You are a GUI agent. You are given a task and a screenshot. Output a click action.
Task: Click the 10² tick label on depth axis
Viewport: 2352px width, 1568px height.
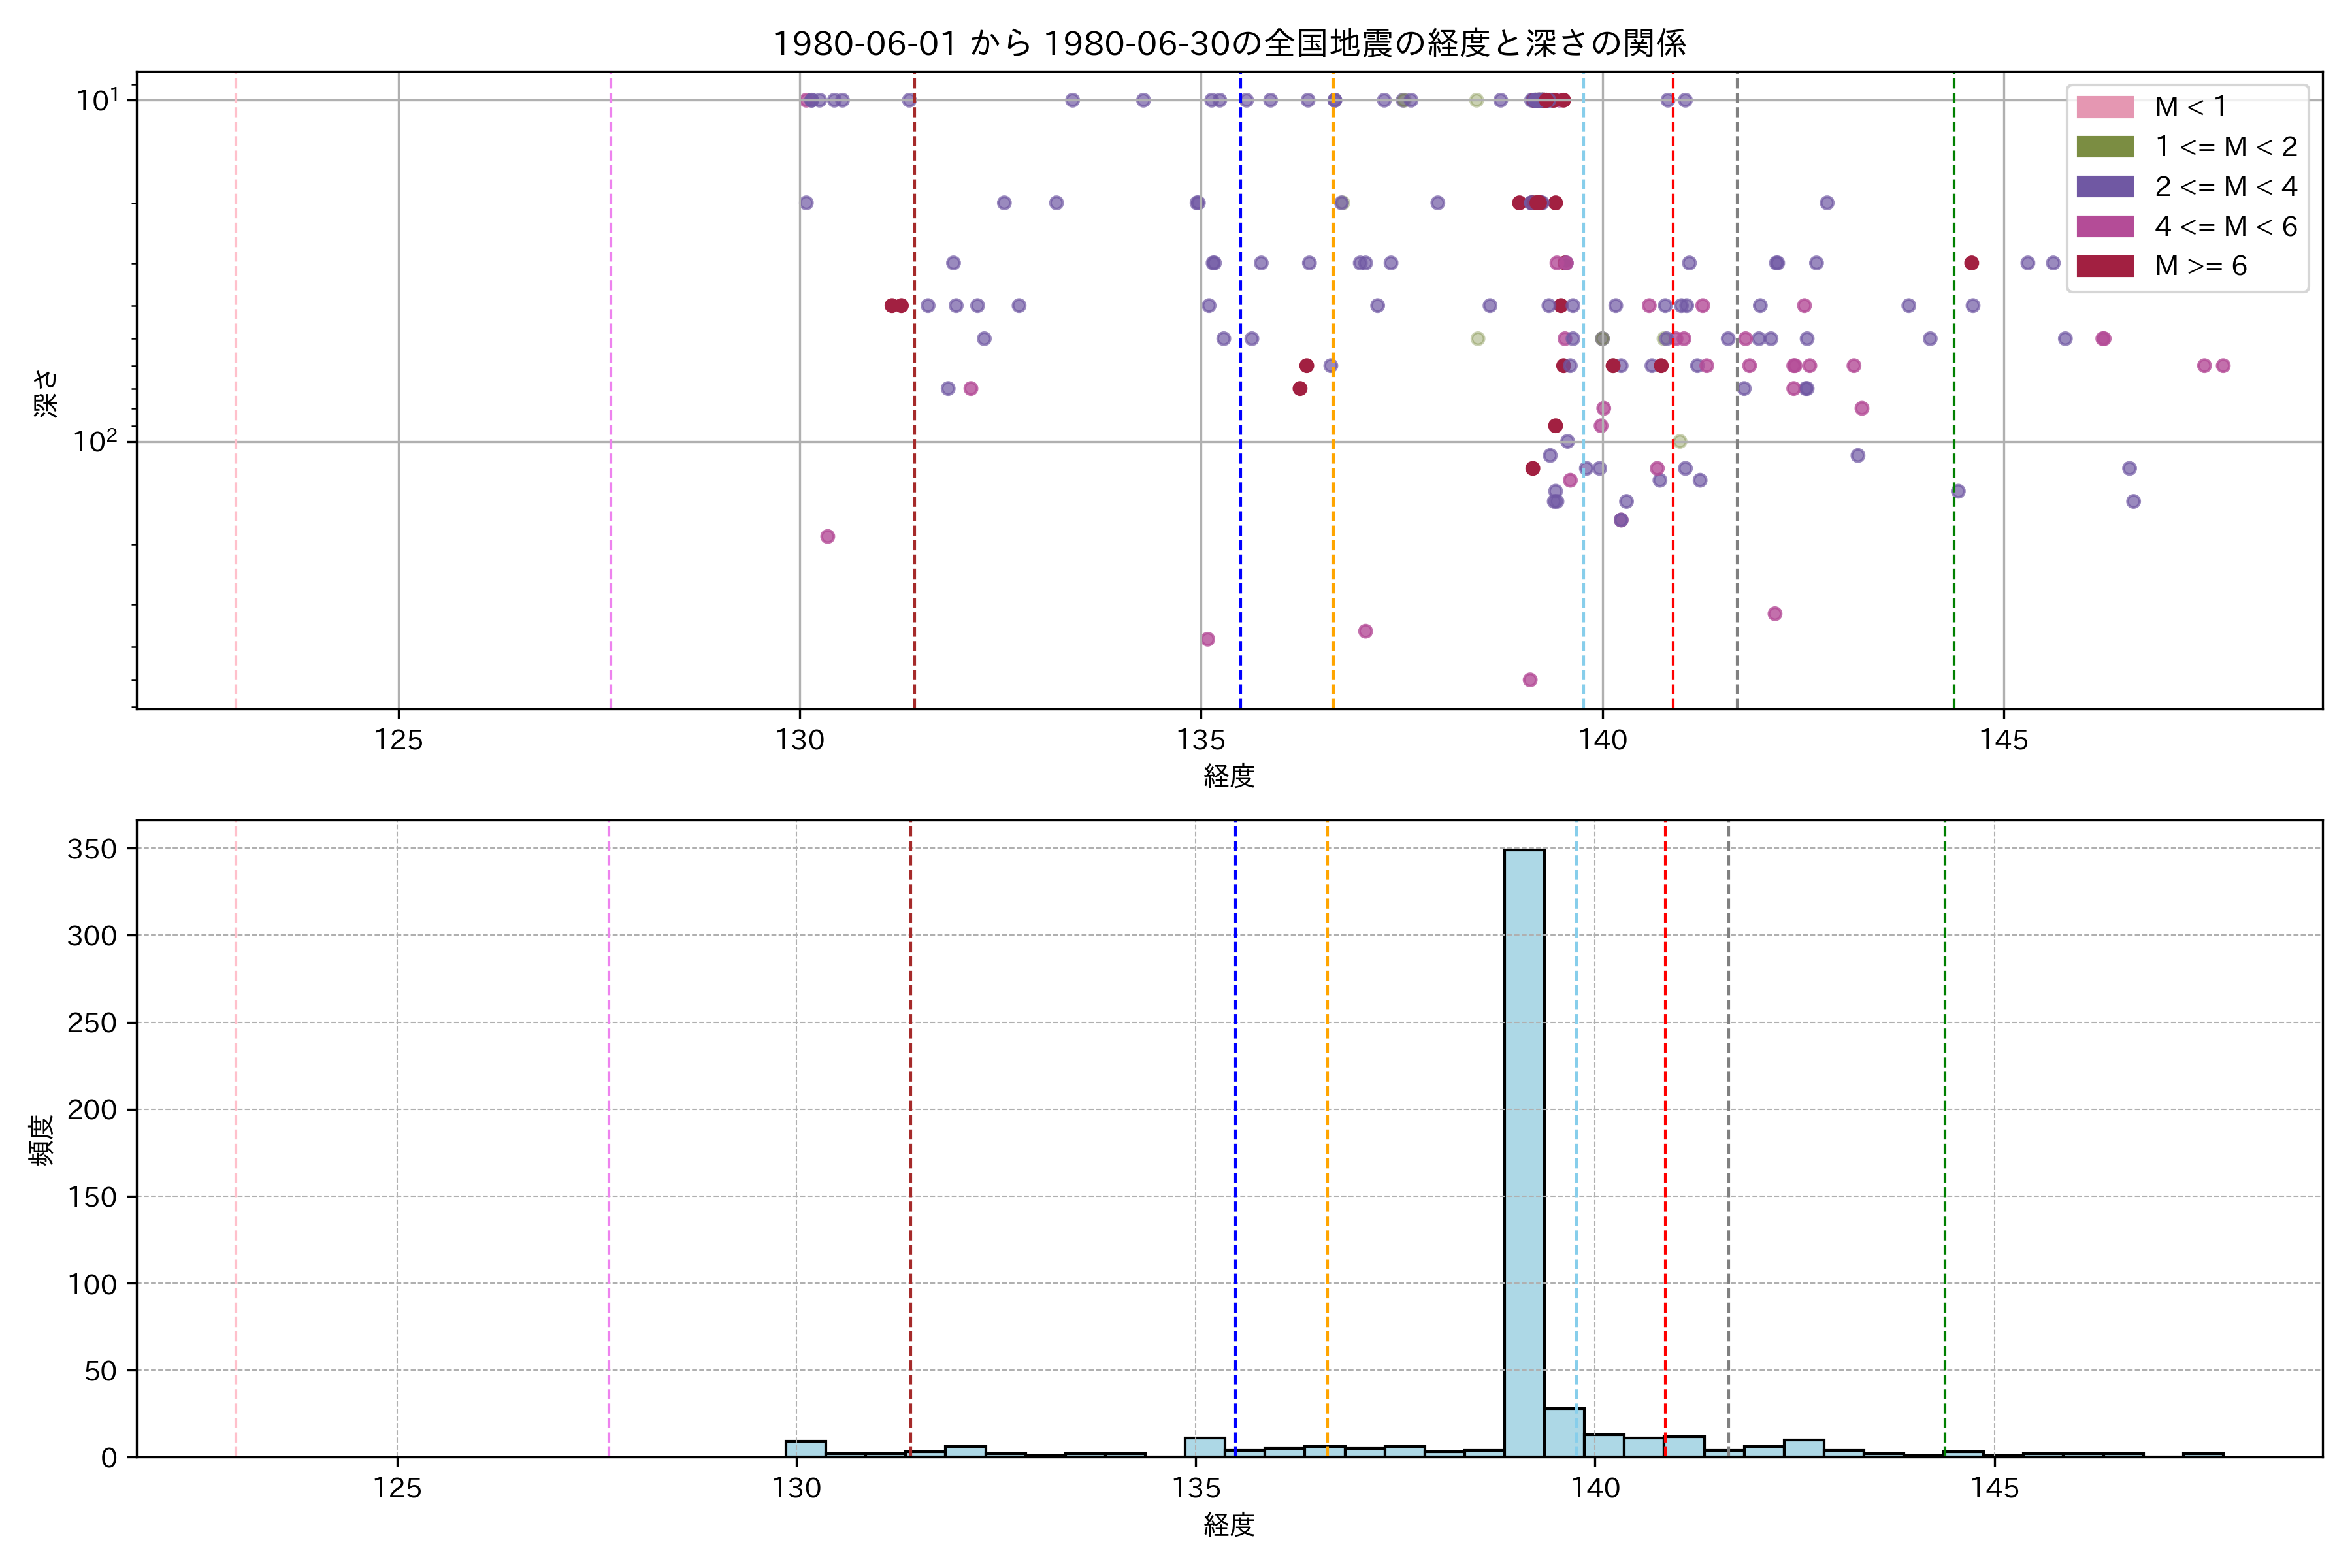(95, 441)
